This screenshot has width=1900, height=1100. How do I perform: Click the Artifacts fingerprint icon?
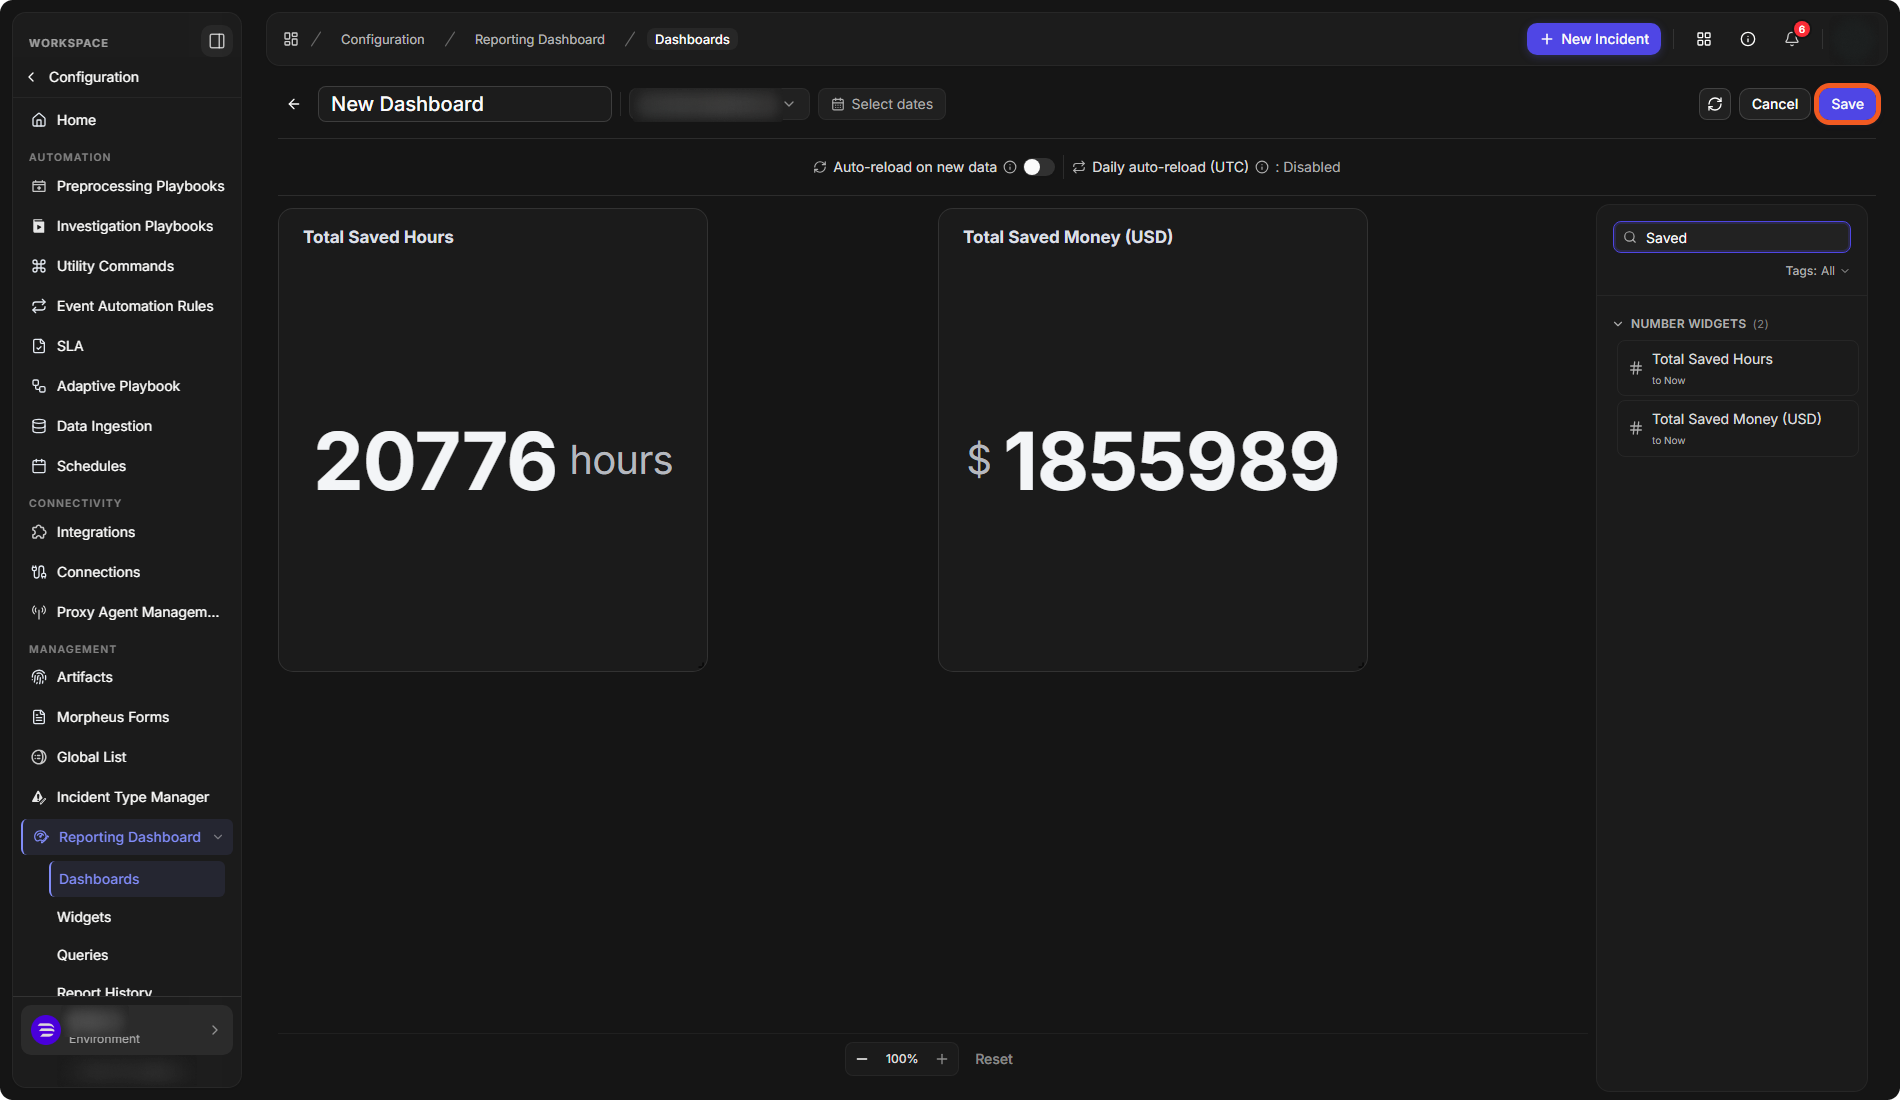pos(39,677)
